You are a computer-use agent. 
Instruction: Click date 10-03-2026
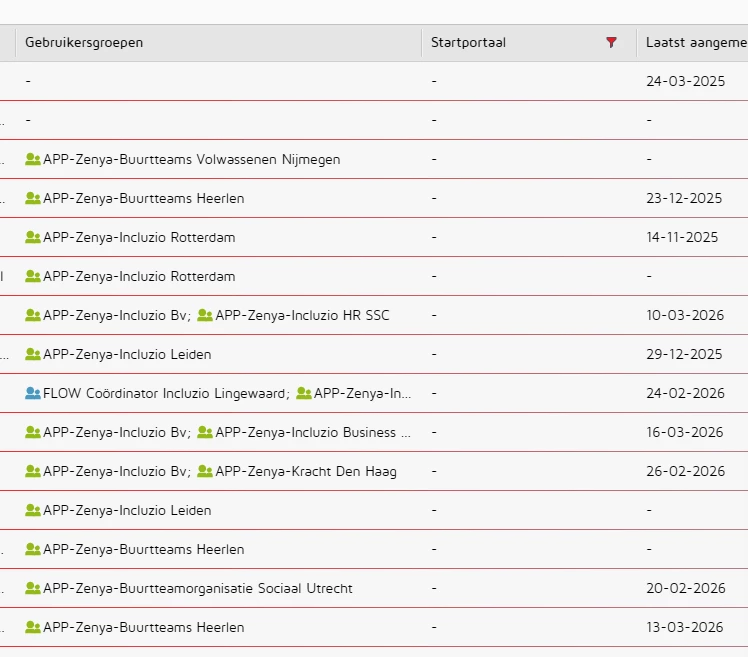click(685, 315)
